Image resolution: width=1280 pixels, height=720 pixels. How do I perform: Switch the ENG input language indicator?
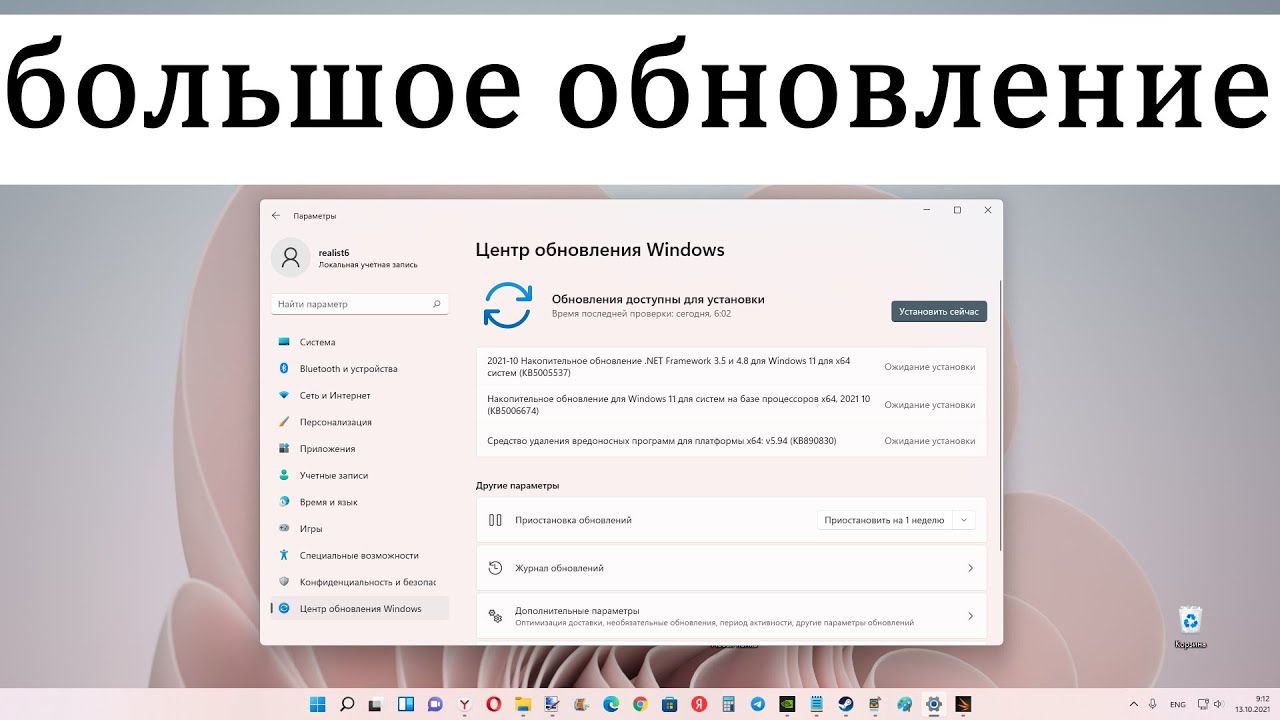(x=1178, y=704)
